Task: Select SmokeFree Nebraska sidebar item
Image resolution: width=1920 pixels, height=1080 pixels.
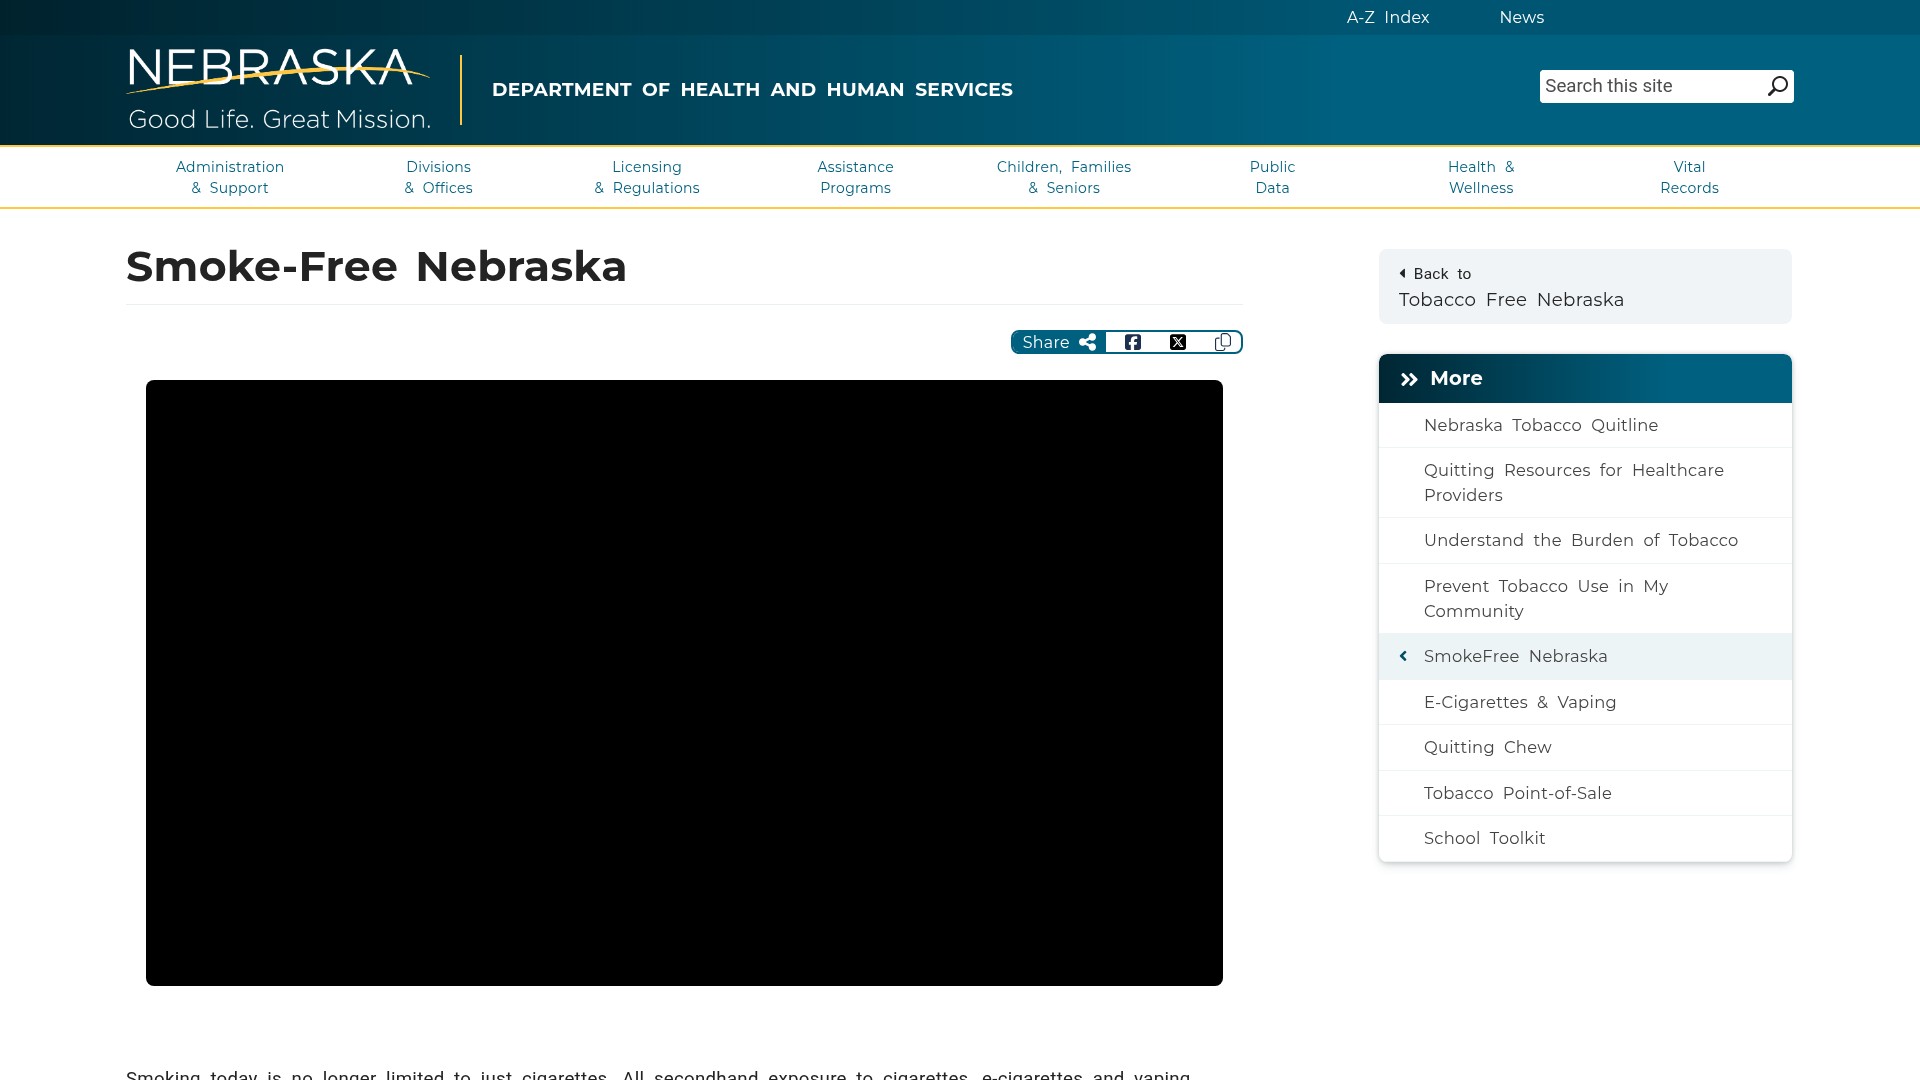Action: tap(1585, 656)
